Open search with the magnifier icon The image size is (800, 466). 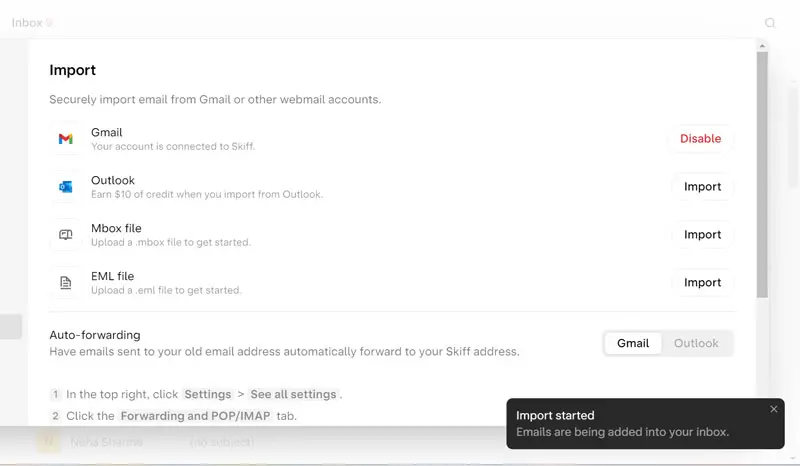[770, 22]
